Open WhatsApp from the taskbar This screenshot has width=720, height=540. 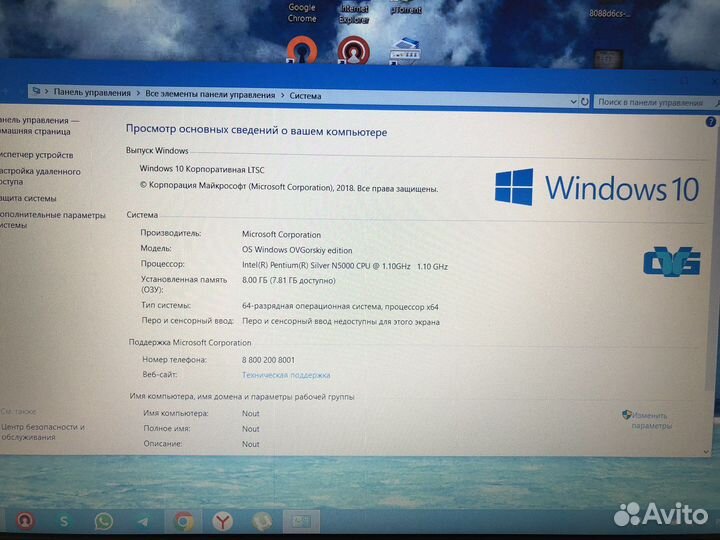pos(103,521)
